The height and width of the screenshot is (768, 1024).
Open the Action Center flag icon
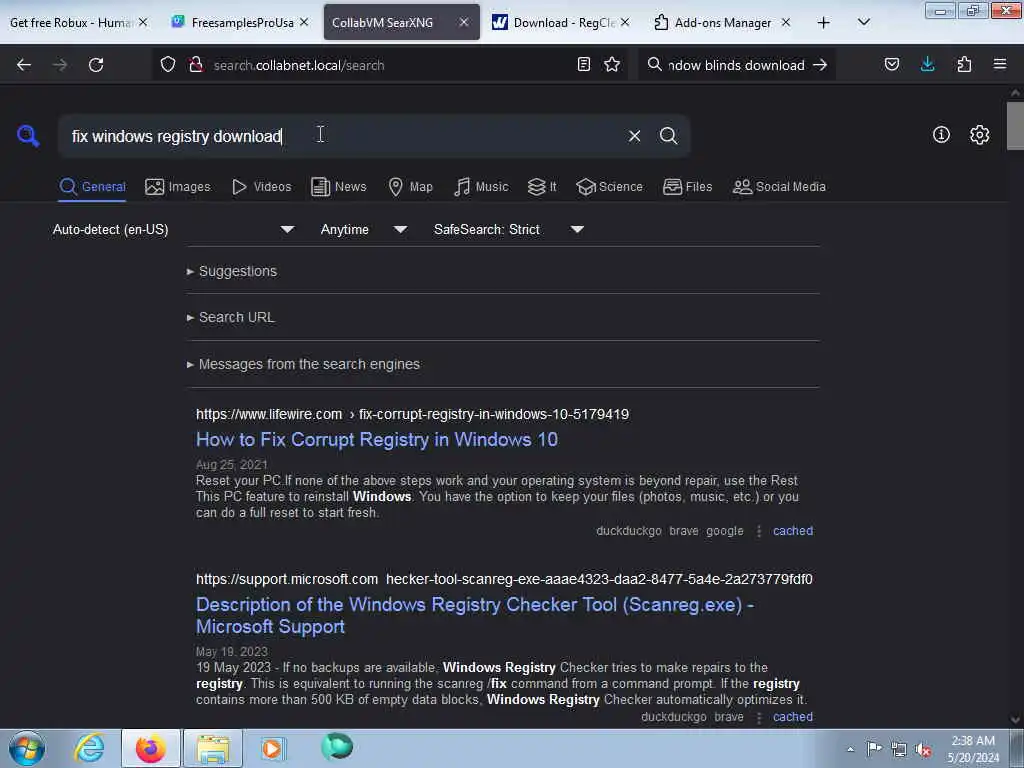(x=874, y=749)
